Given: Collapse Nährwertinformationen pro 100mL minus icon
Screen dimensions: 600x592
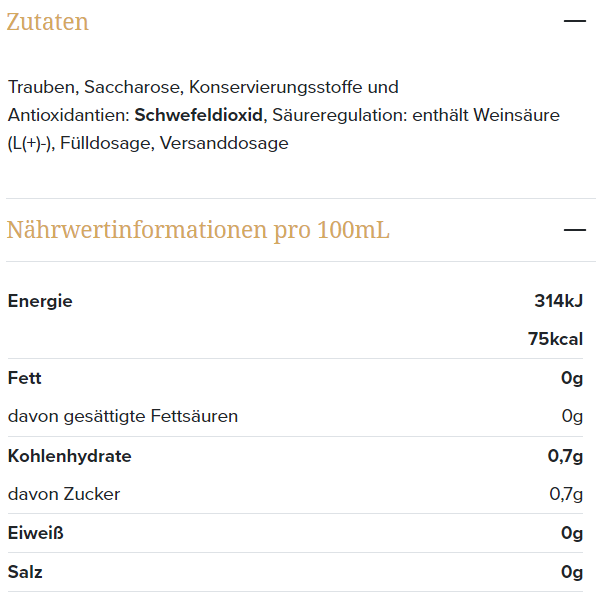Looking at the screenshot, I should [x=575, y=230].
